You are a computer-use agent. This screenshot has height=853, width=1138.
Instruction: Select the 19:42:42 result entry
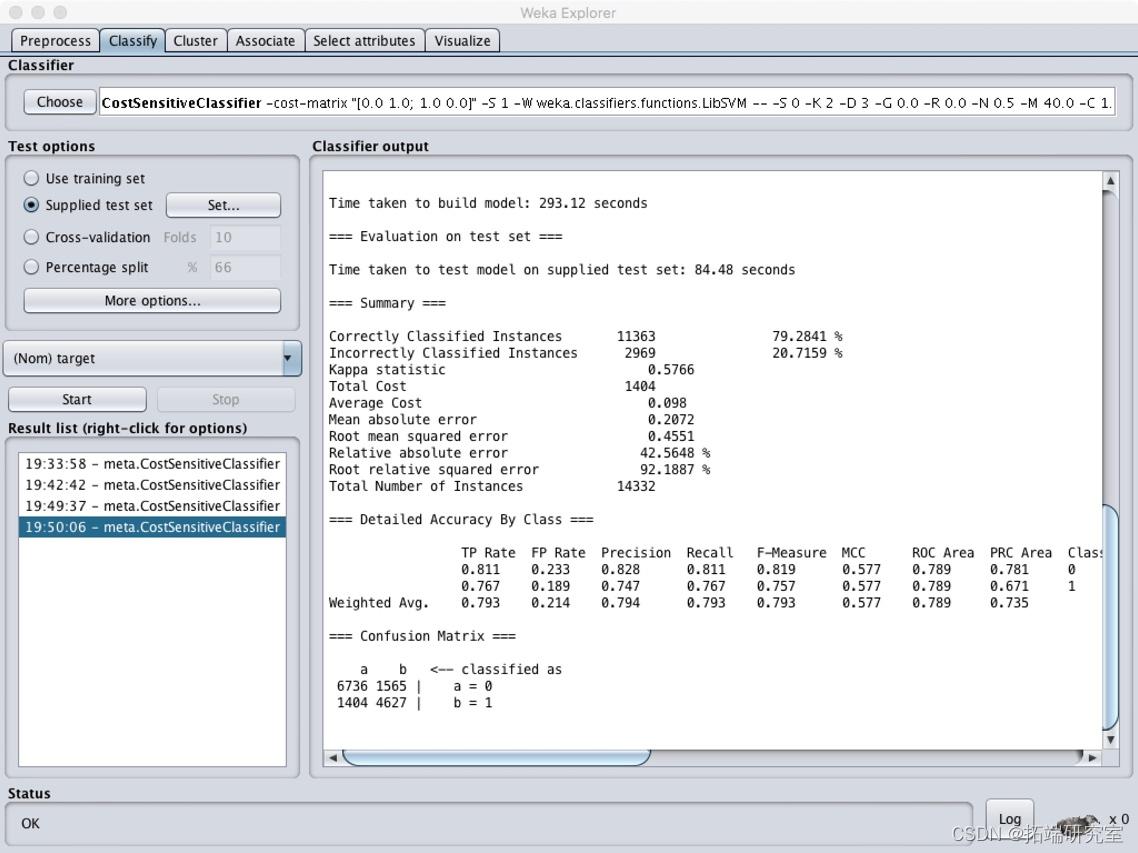(x=152, y=485)
